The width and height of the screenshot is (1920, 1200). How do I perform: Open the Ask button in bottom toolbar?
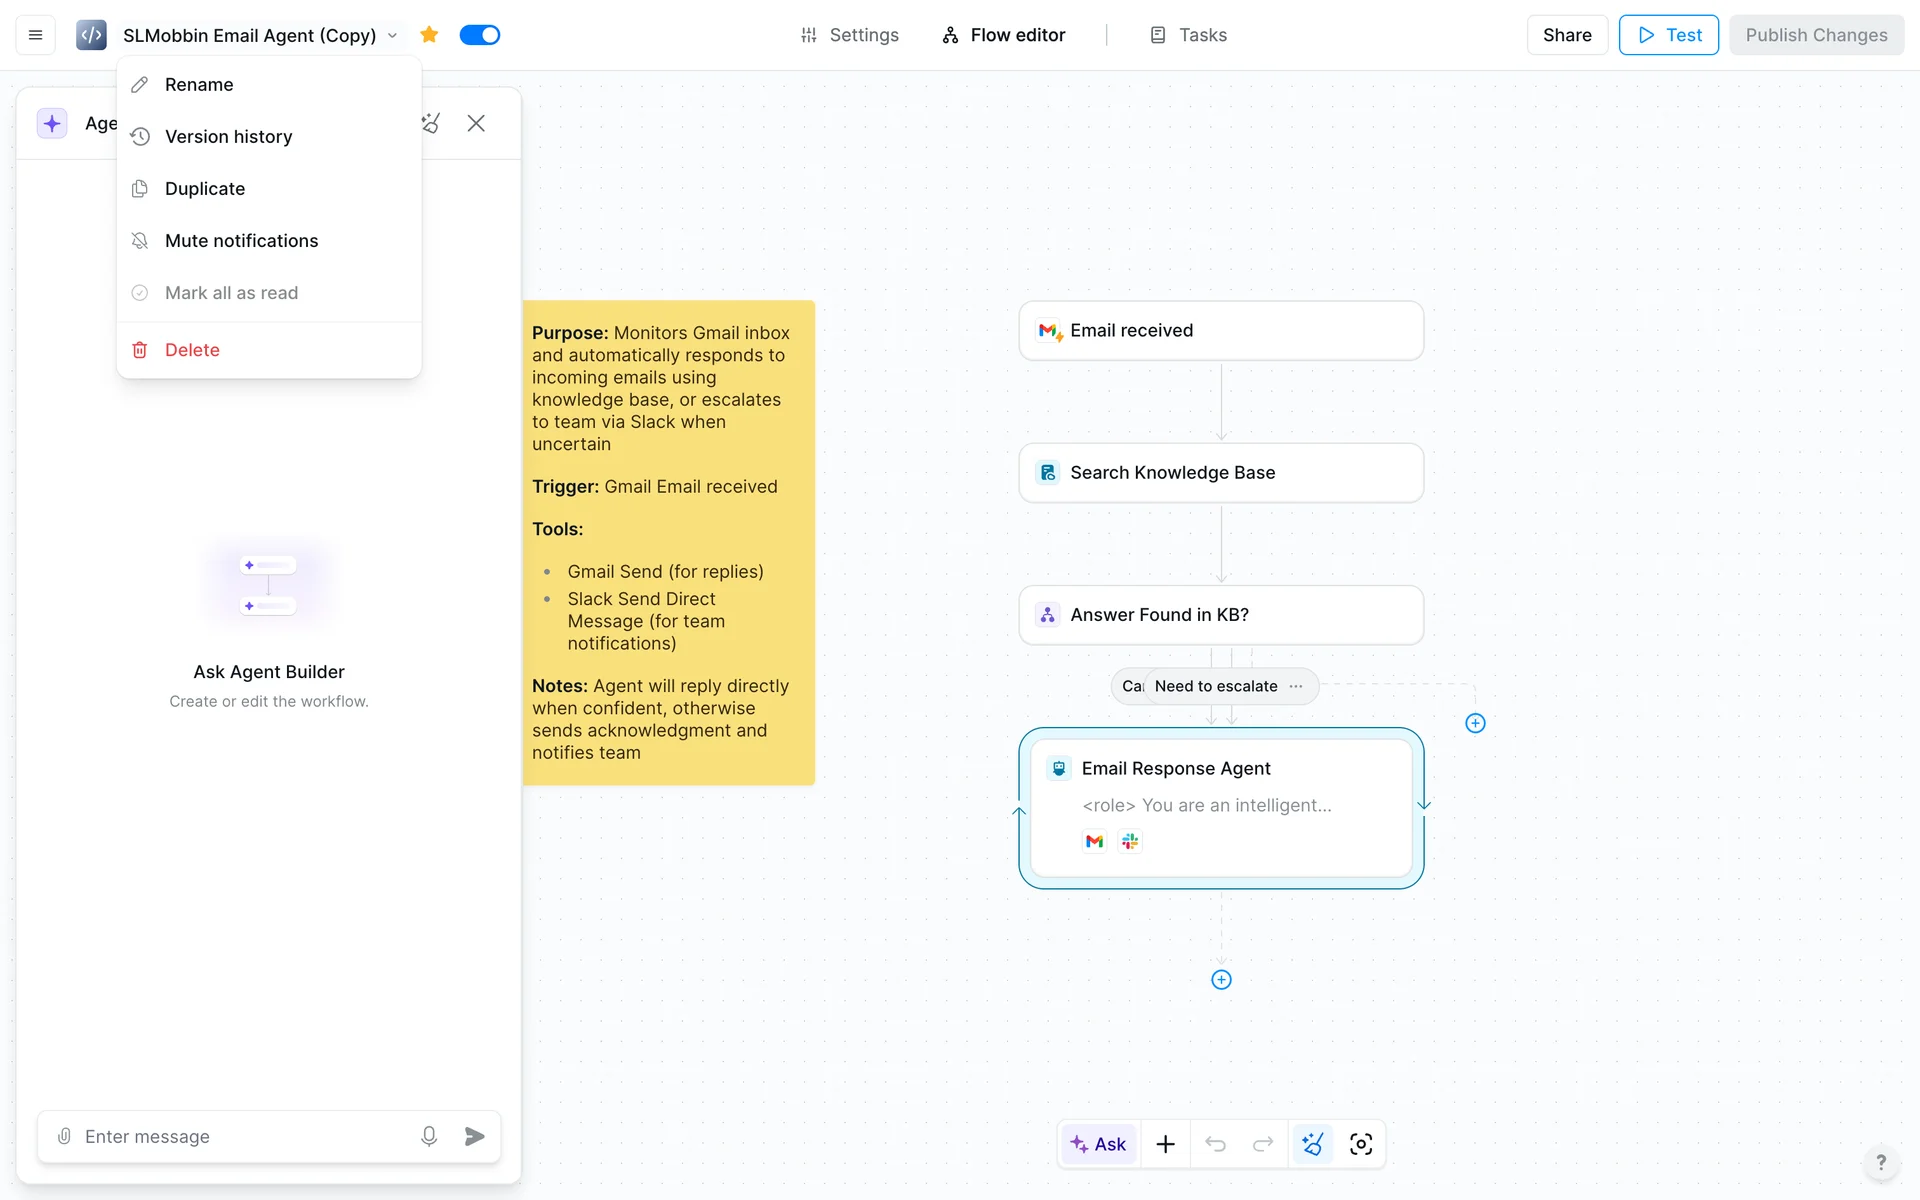click(x=1098, y=1144)
